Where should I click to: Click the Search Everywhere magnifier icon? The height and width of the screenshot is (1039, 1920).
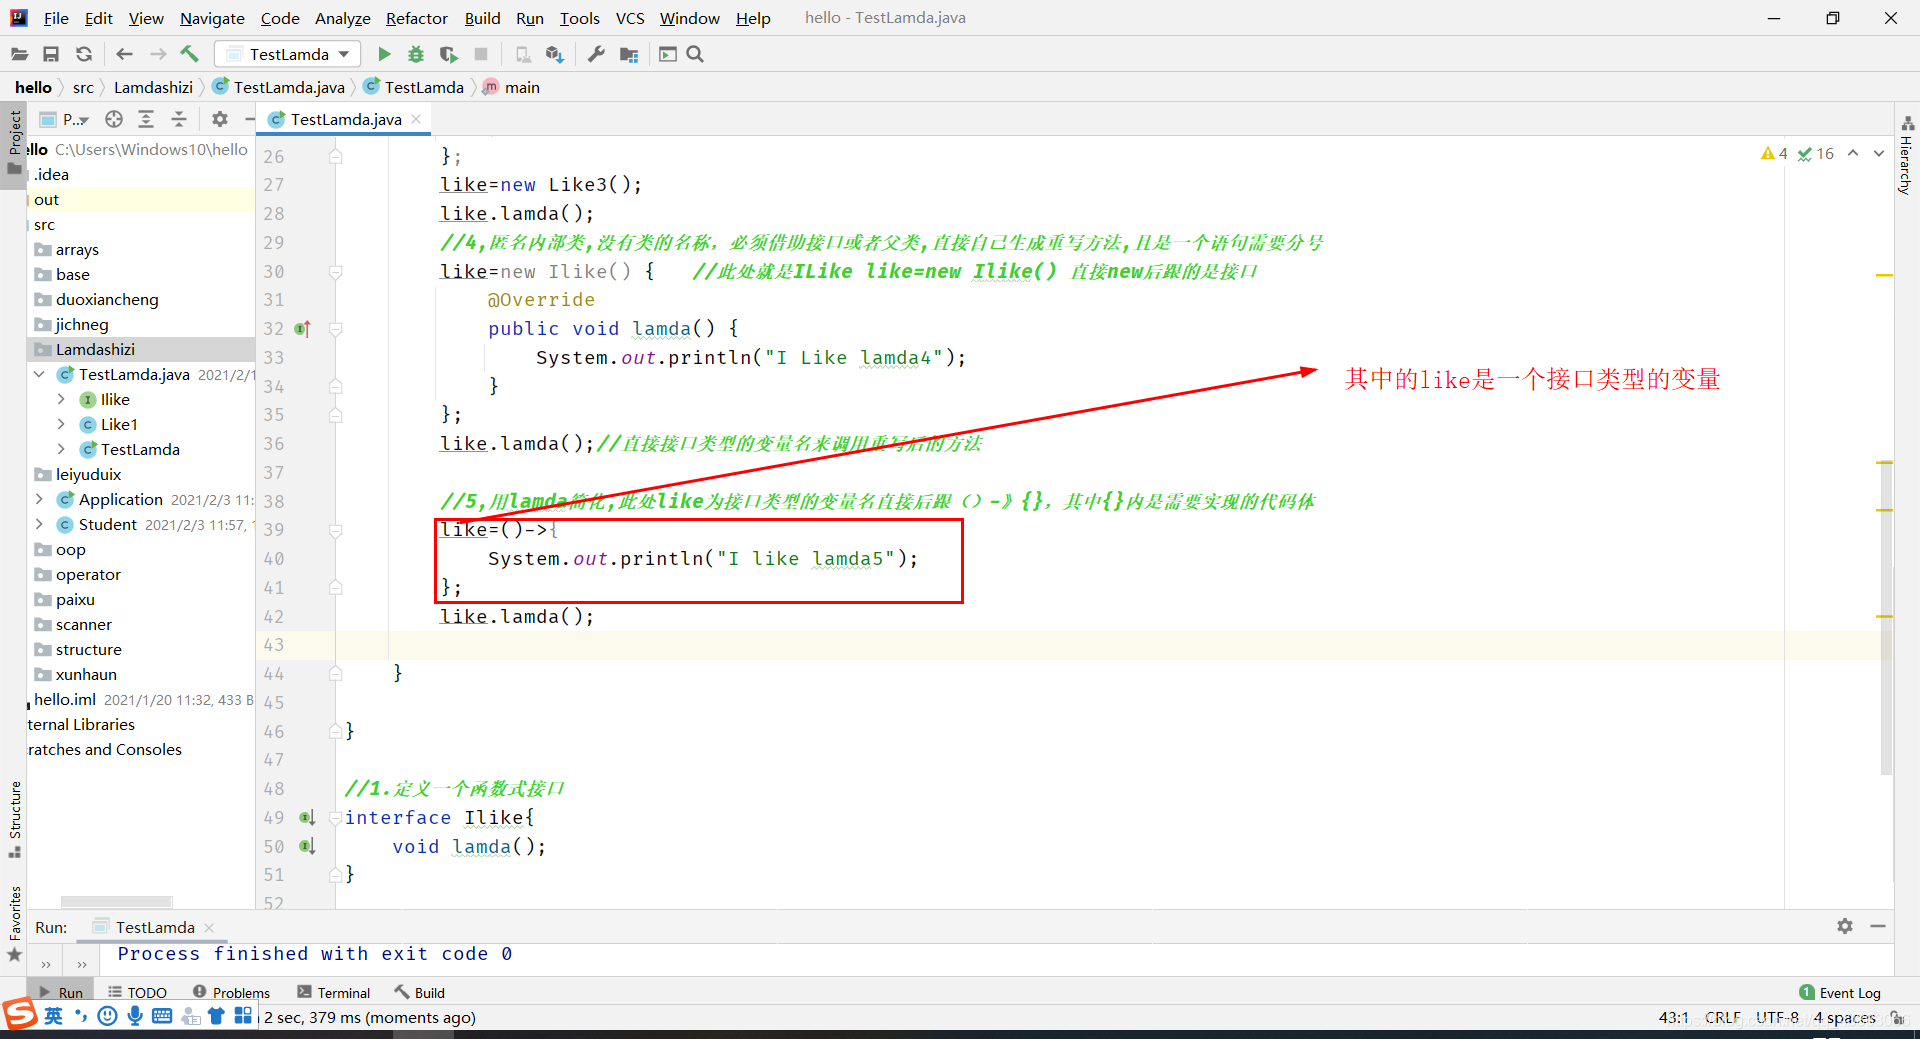click(x=695, y=54)
